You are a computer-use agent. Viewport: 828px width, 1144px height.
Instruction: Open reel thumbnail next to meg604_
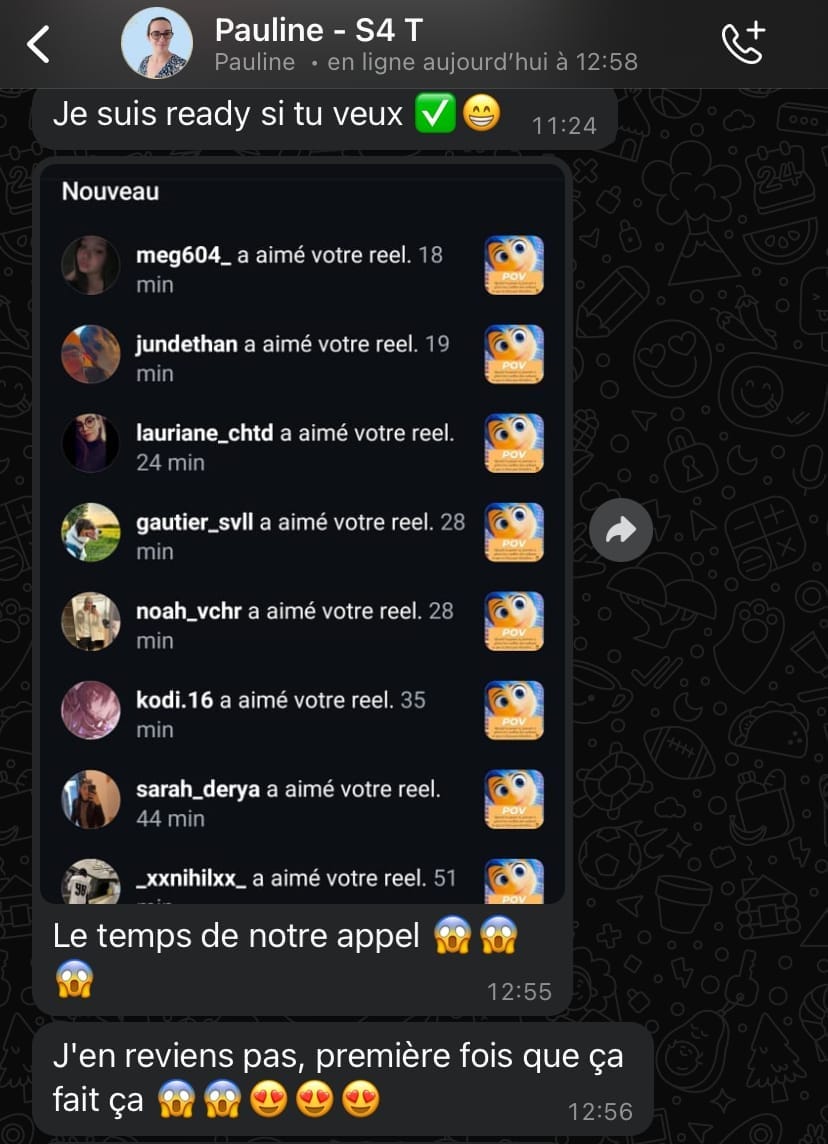(514, 265)
